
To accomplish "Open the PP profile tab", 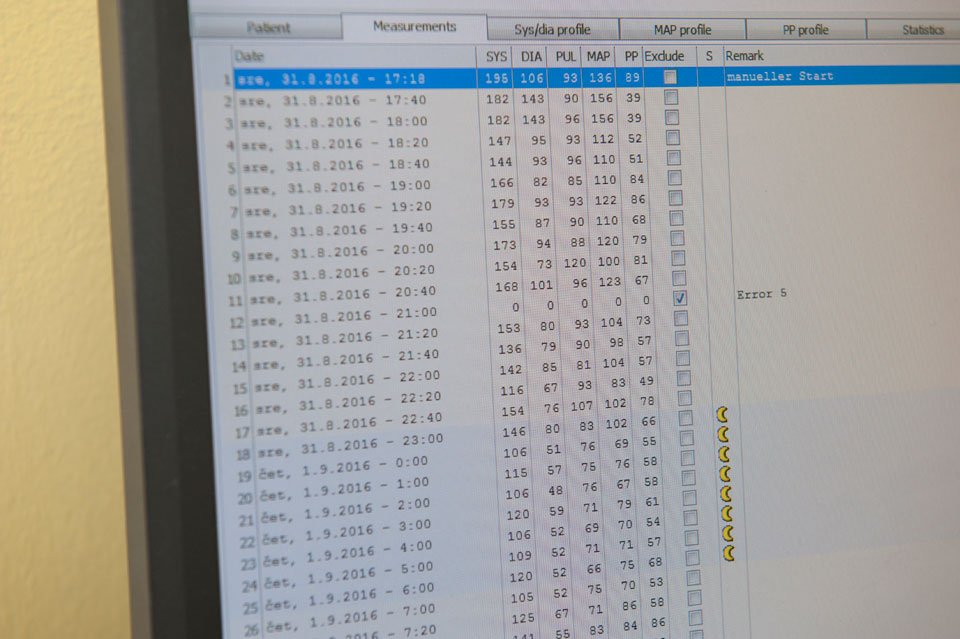I will (x=806, y=30).
